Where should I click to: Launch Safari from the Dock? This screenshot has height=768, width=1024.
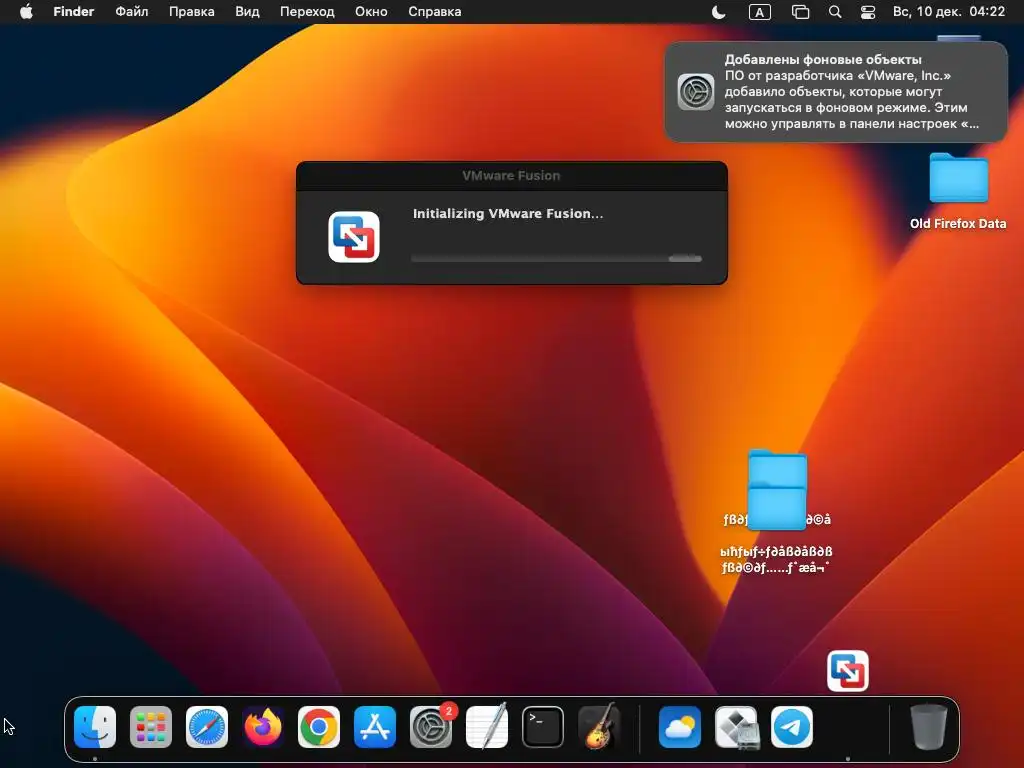pyautogui.click(x=207, y=727)
